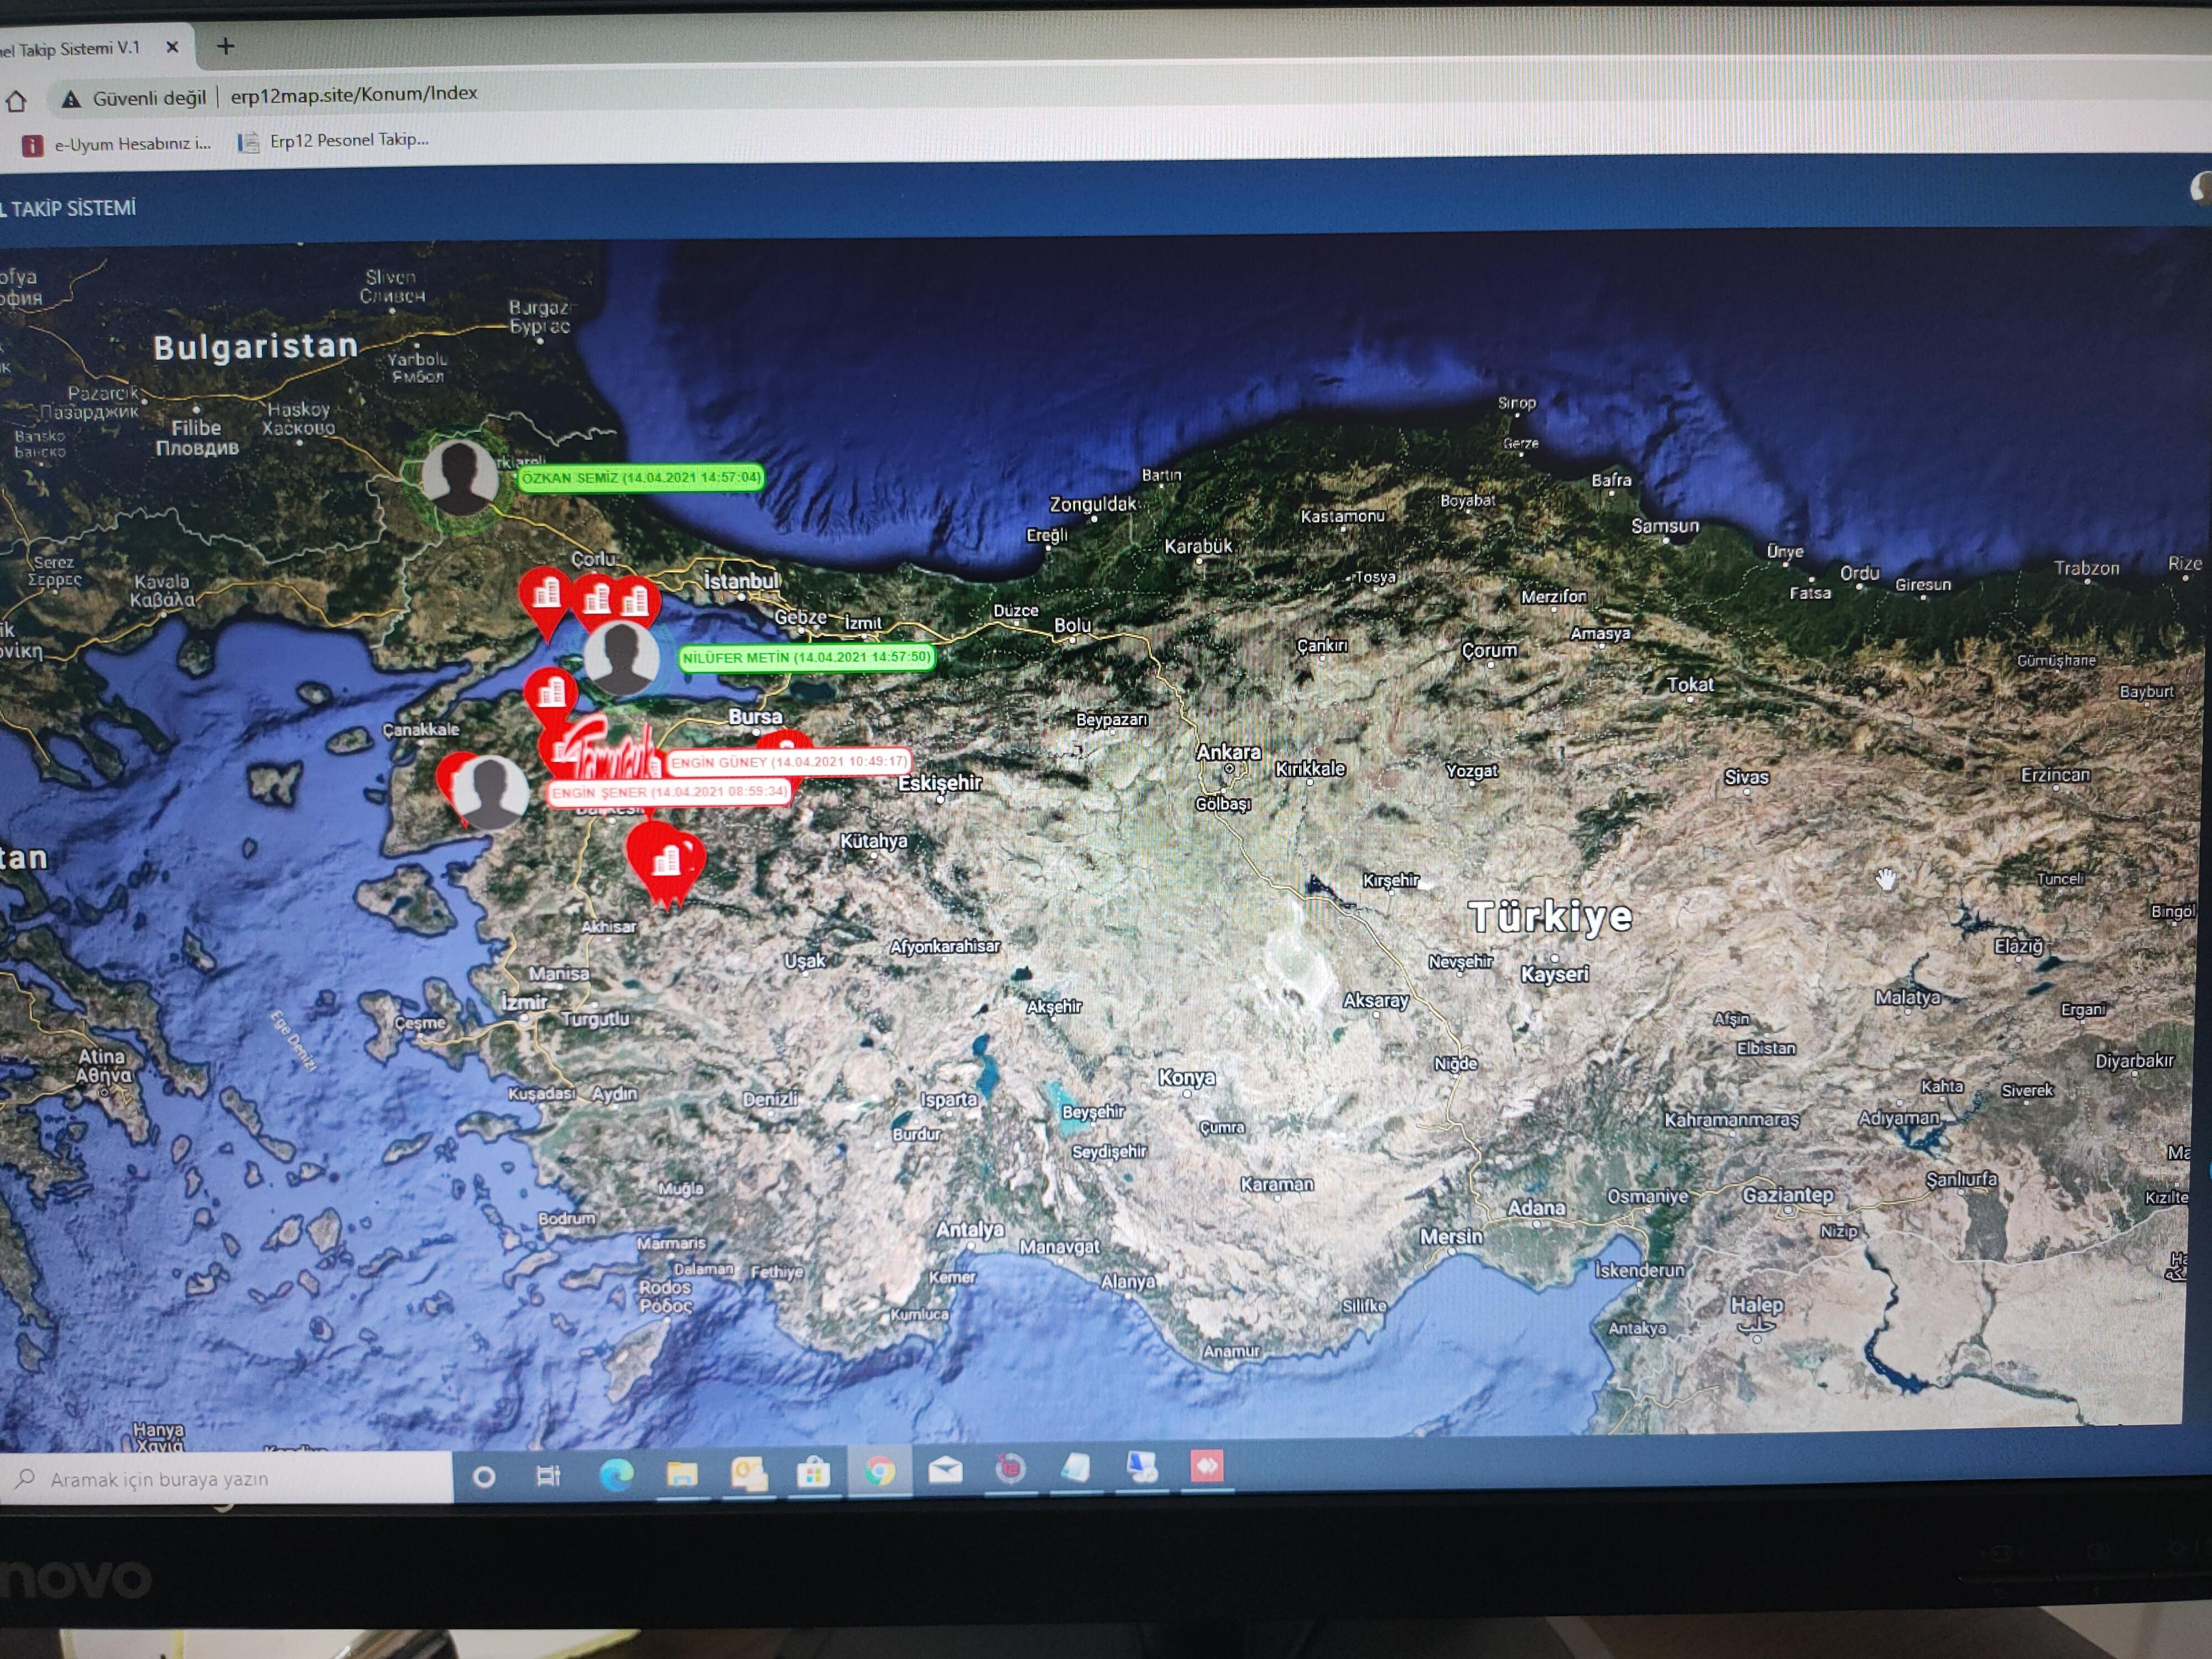Click the address bar URL erp12map.site
Image resolution: width=2212 pixels, height=1659 pixels.
354,94
